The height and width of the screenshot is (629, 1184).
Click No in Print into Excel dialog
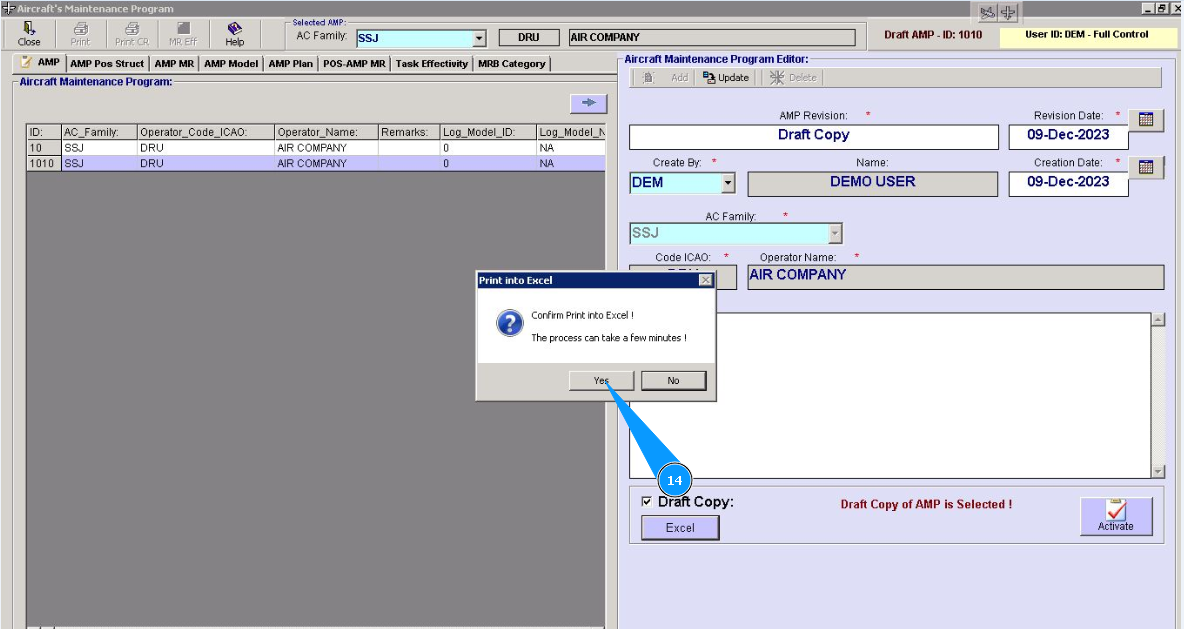tap(674, 381)
